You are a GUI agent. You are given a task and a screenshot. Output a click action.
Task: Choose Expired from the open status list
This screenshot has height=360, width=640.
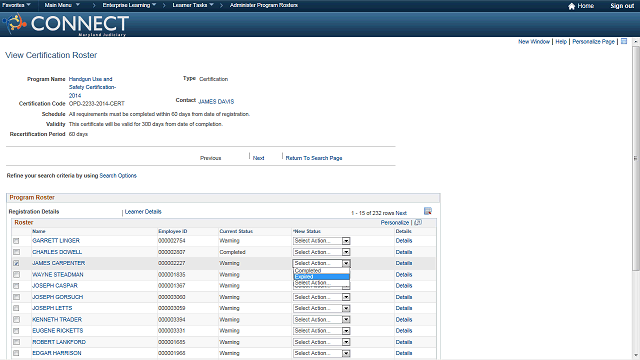[x=321, y=277]
